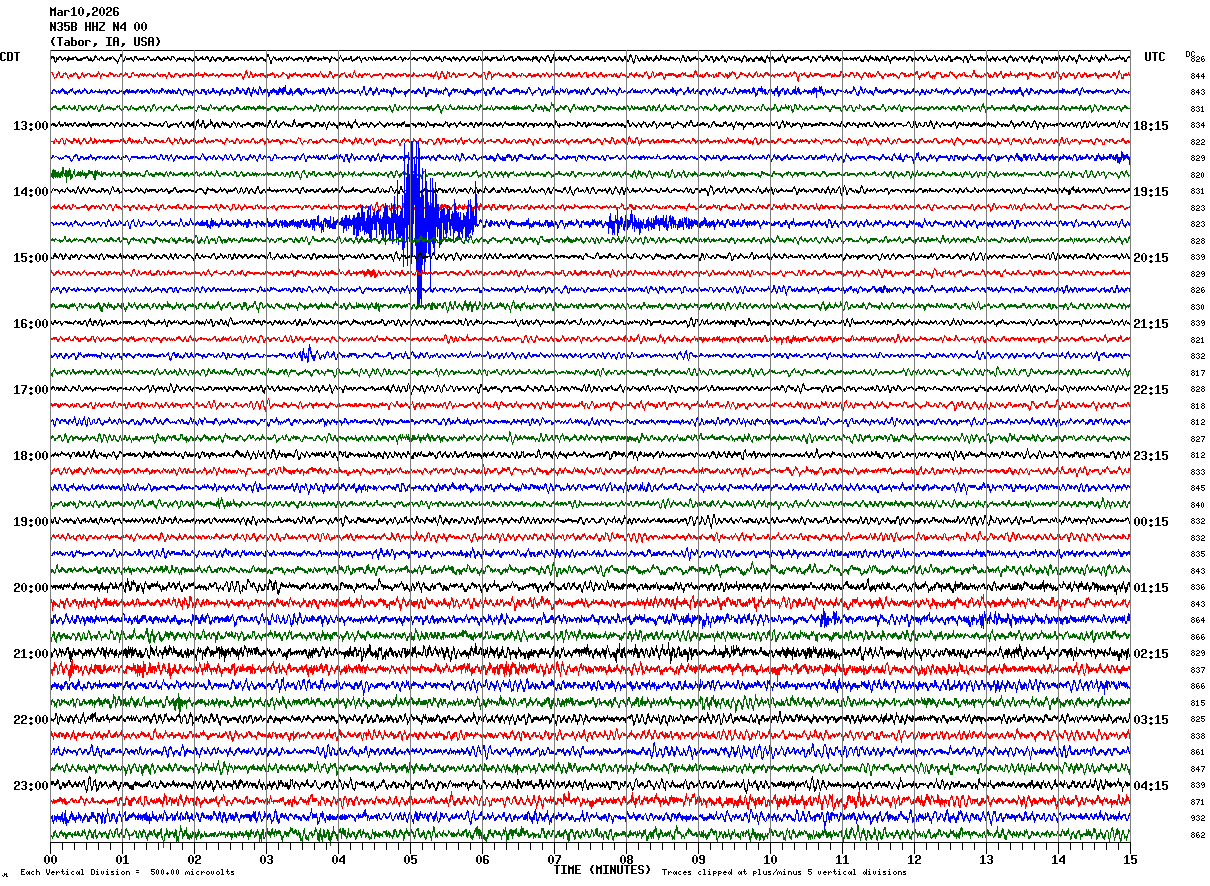Click the small blue blip in the 16:00 hour

coord(308,354)
